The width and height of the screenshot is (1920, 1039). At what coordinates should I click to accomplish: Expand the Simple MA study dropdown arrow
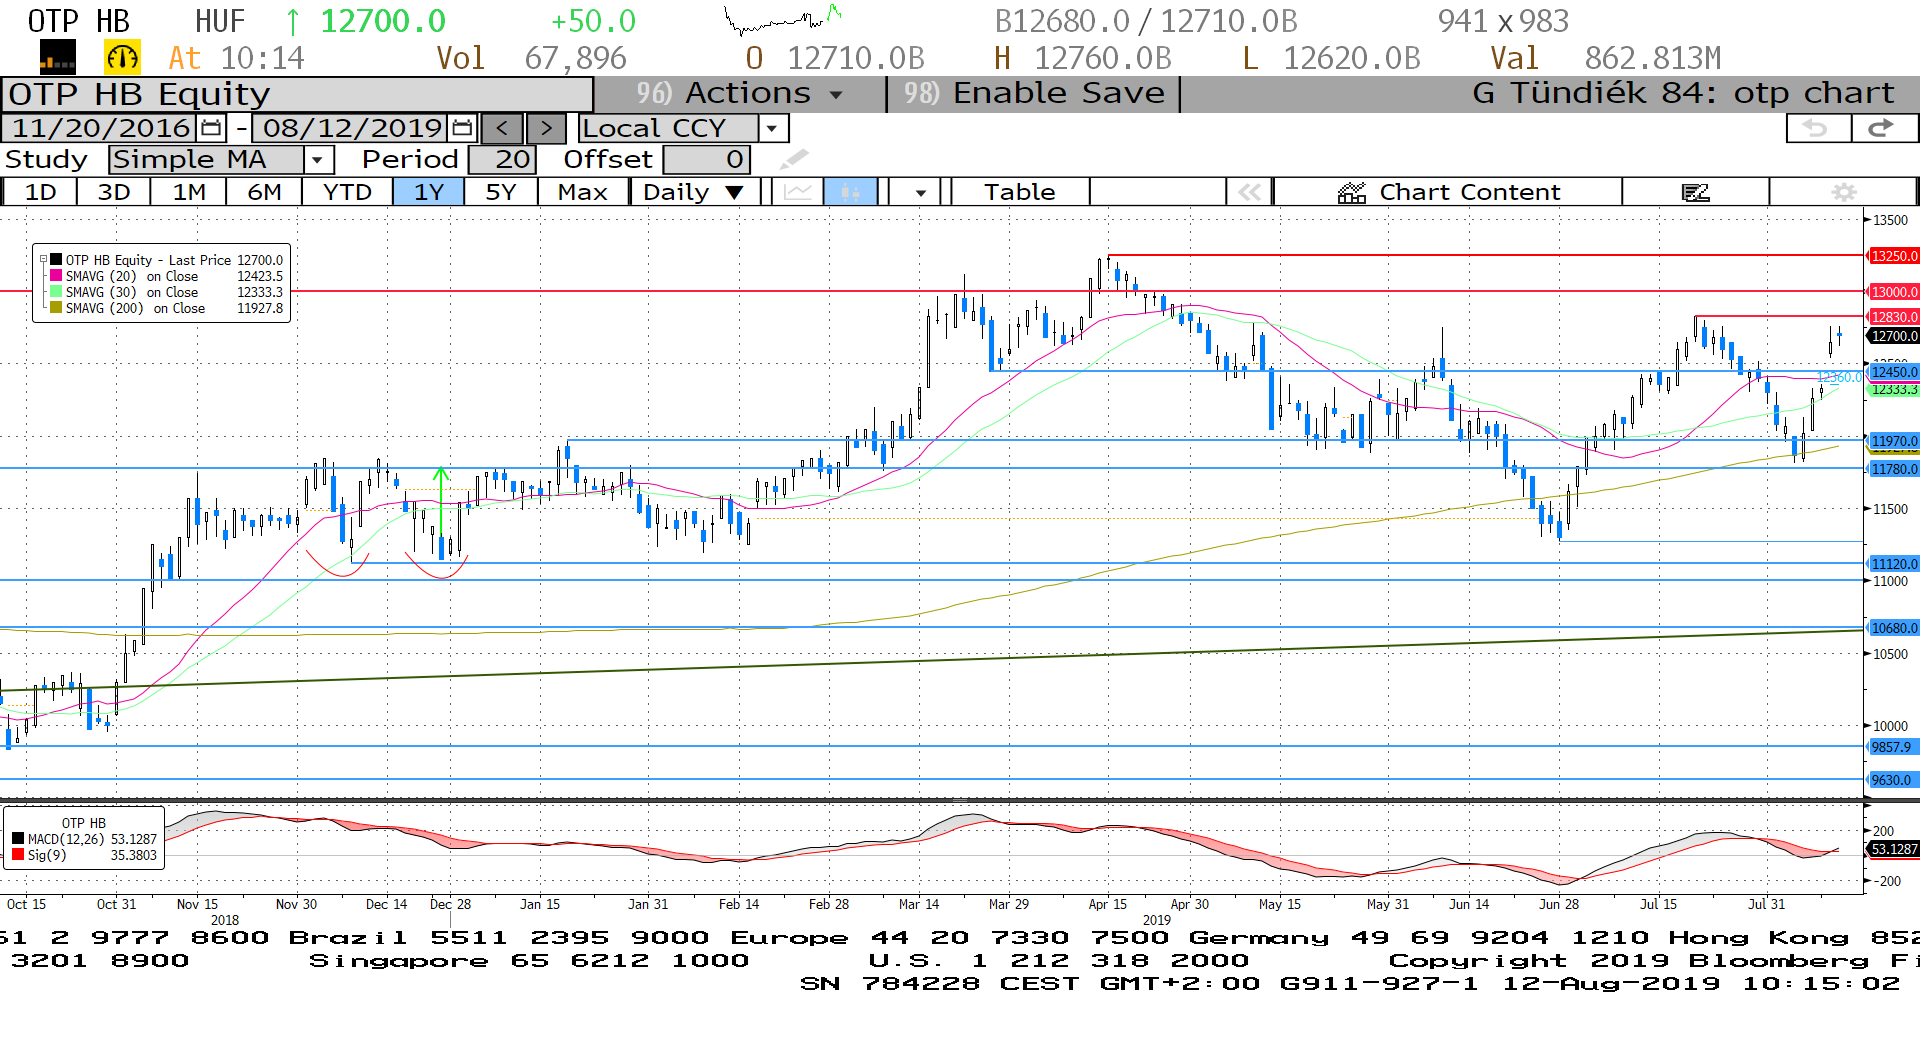coord(318,160)
